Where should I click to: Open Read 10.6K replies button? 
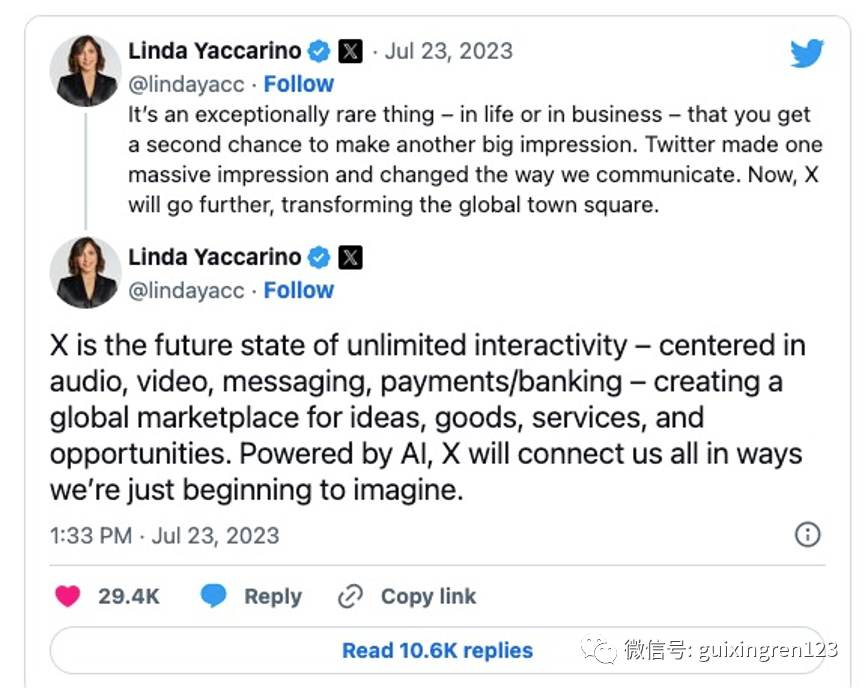coord(437,650)
